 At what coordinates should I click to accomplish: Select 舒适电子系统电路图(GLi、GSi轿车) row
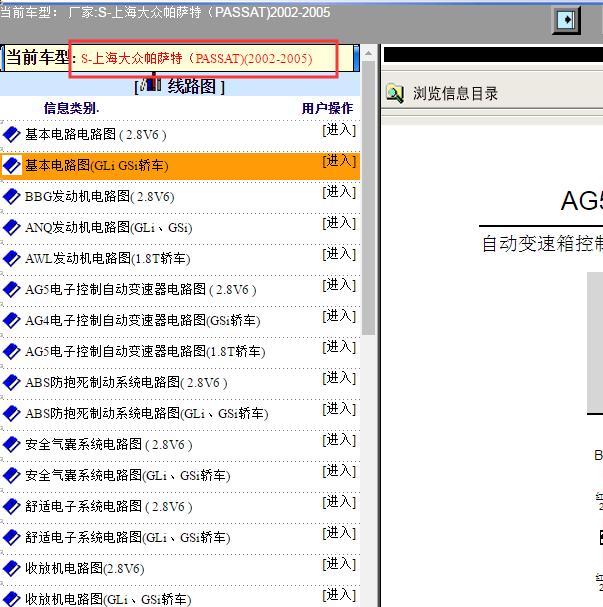pos(180,537)
